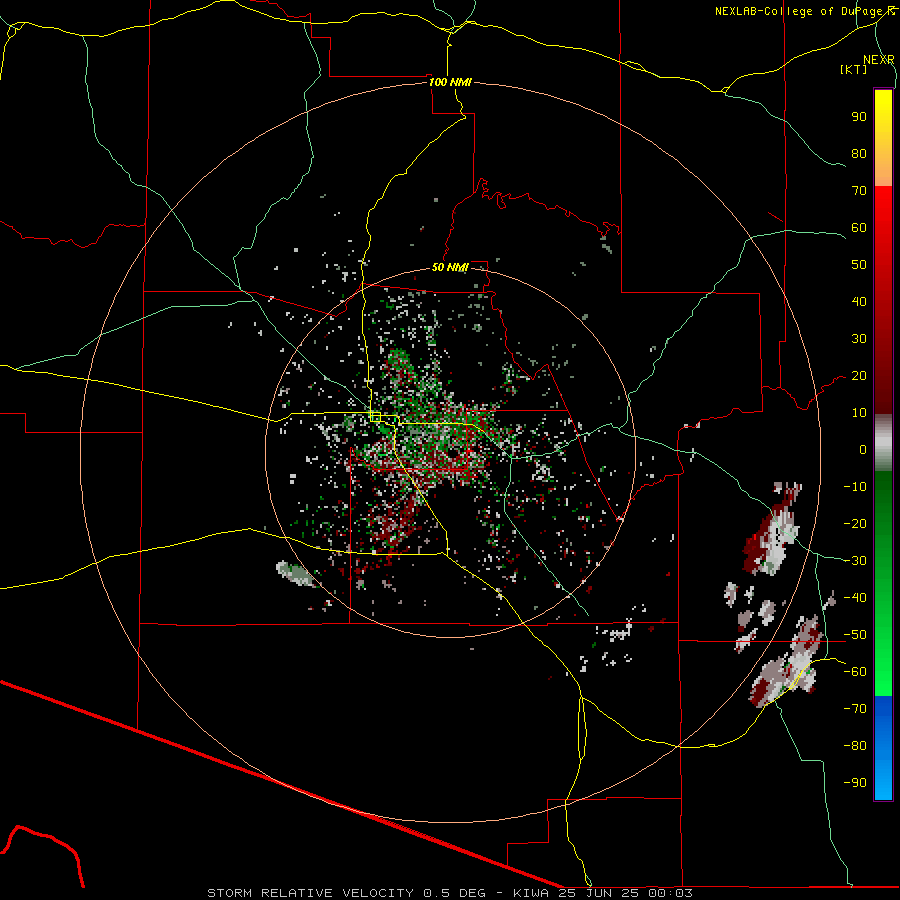Select the 100 NMI range ring label
900x900 pixels.
450,82
